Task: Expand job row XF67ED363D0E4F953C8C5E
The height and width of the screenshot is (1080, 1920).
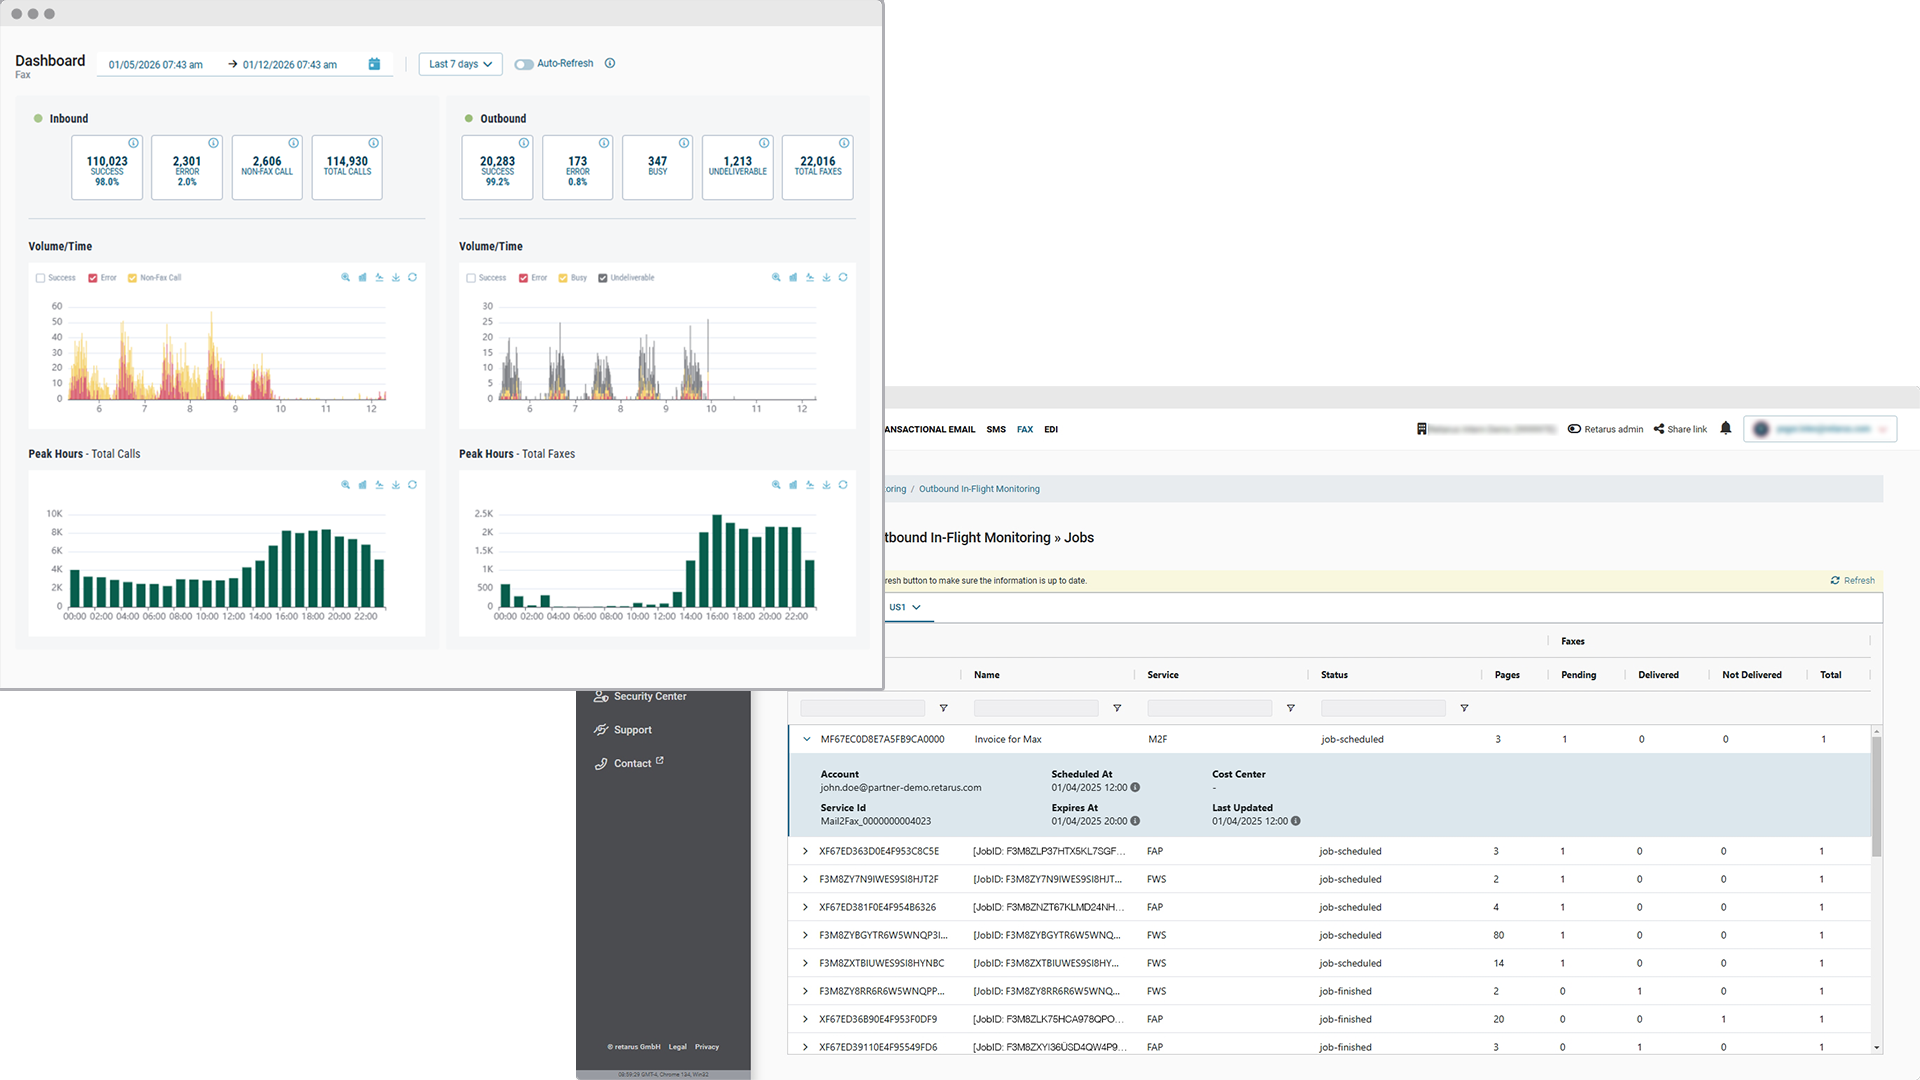Action: (x=805, y=851)
